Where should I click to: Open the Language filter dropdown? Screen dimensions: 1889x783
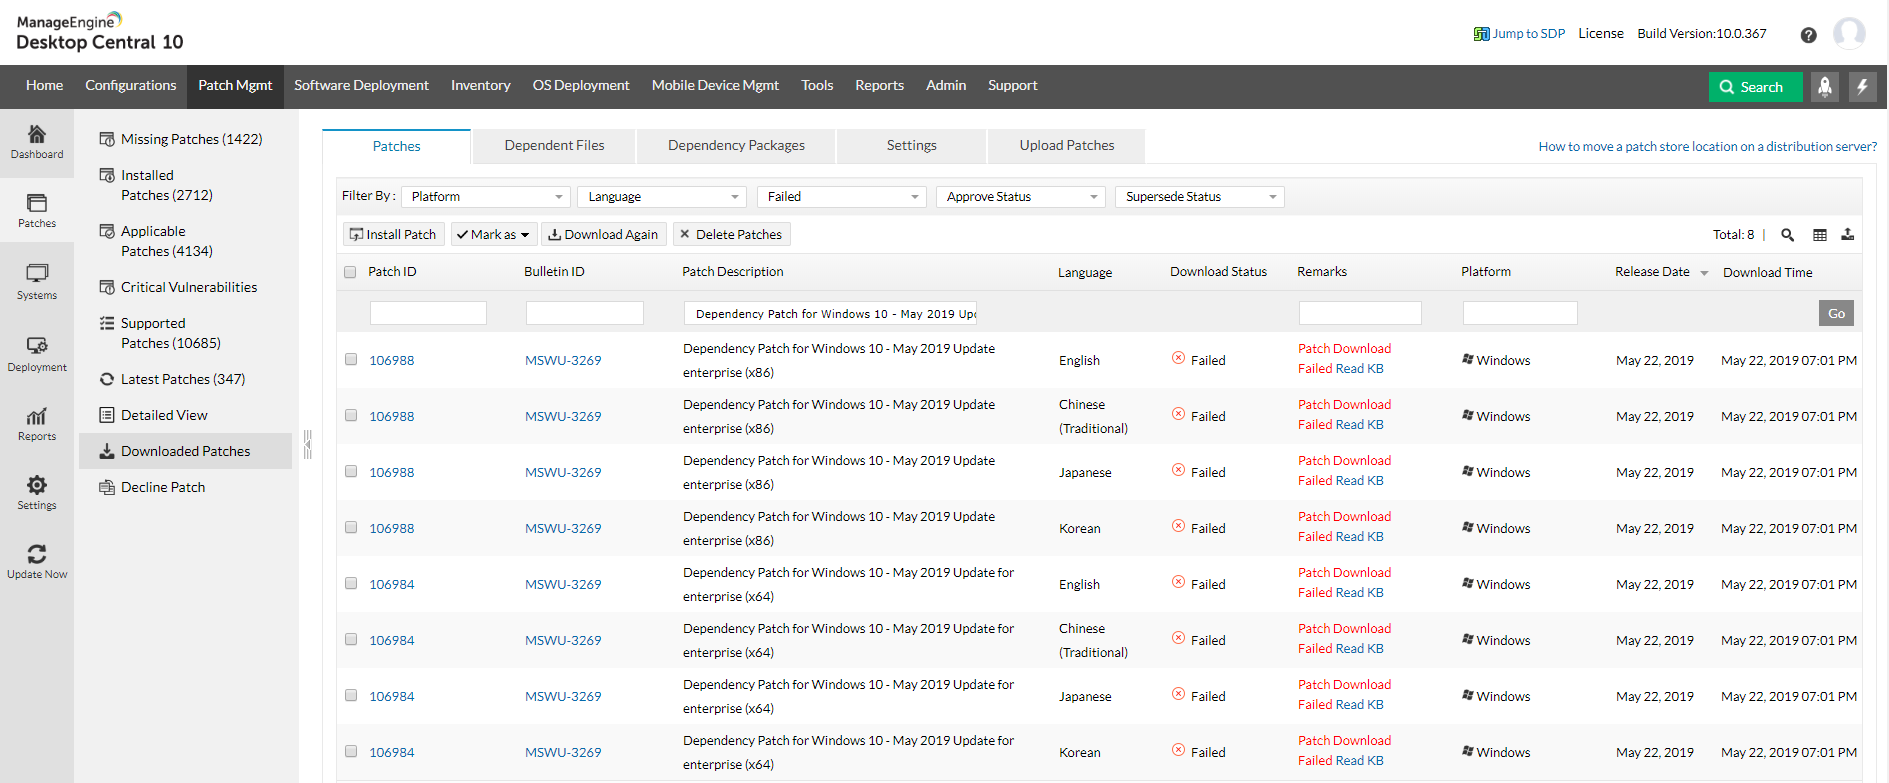(662, 197)
